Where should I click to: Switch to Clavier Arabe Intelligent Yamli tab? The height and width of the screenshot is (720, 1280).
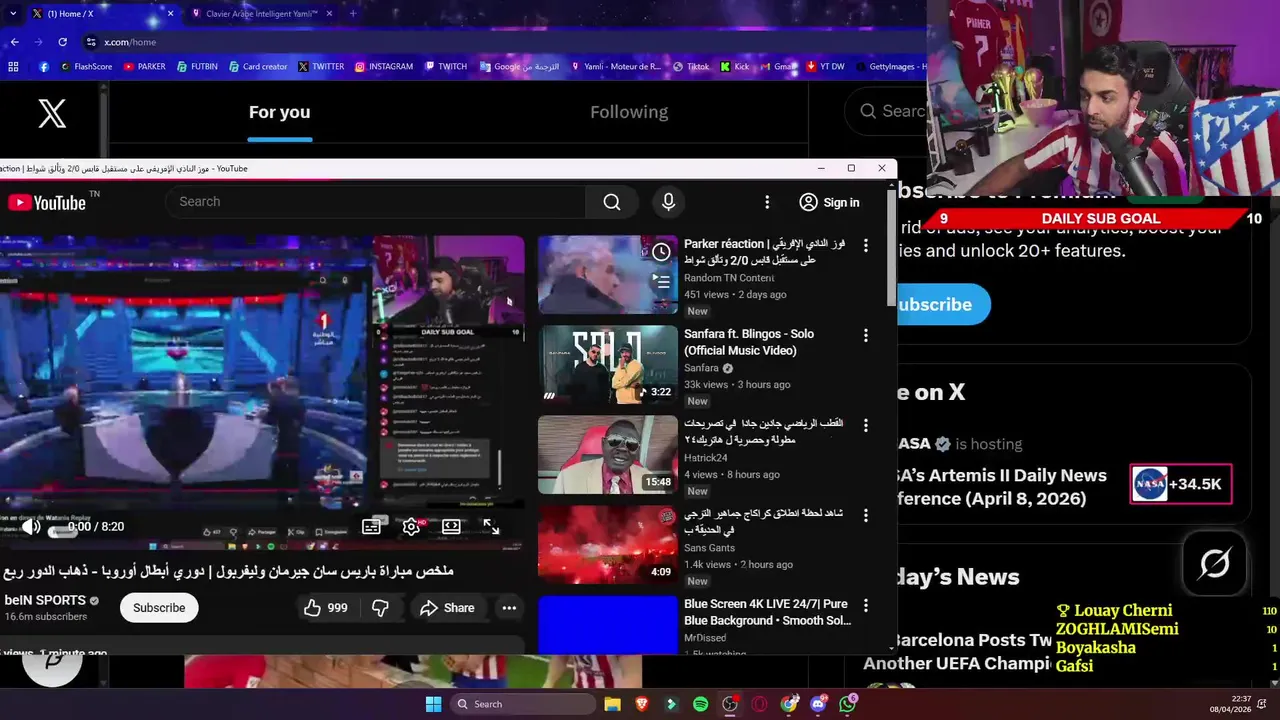pos(261,14)
